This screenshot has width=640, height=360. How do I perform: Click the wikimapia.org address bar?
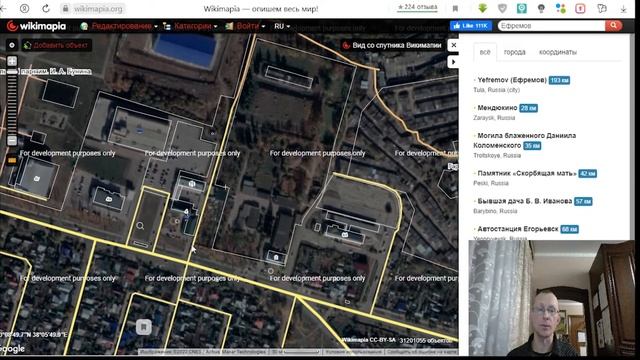(93, 8)
